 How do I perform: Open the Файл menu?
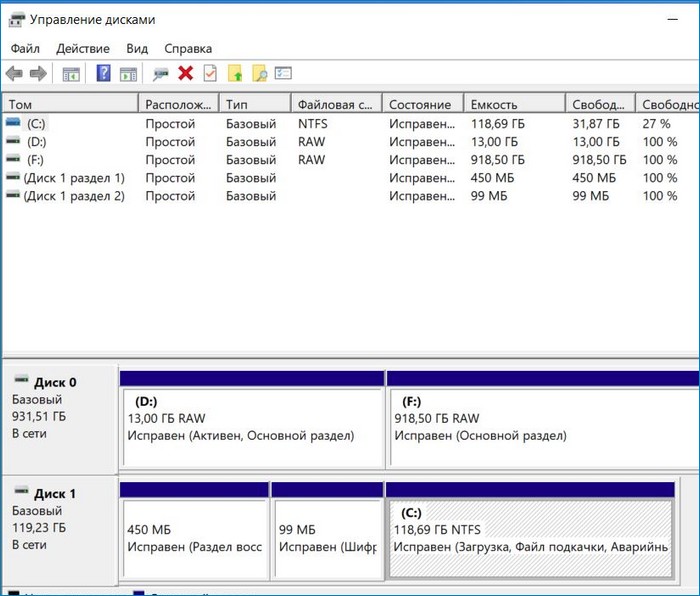click(x=25, y=48)
